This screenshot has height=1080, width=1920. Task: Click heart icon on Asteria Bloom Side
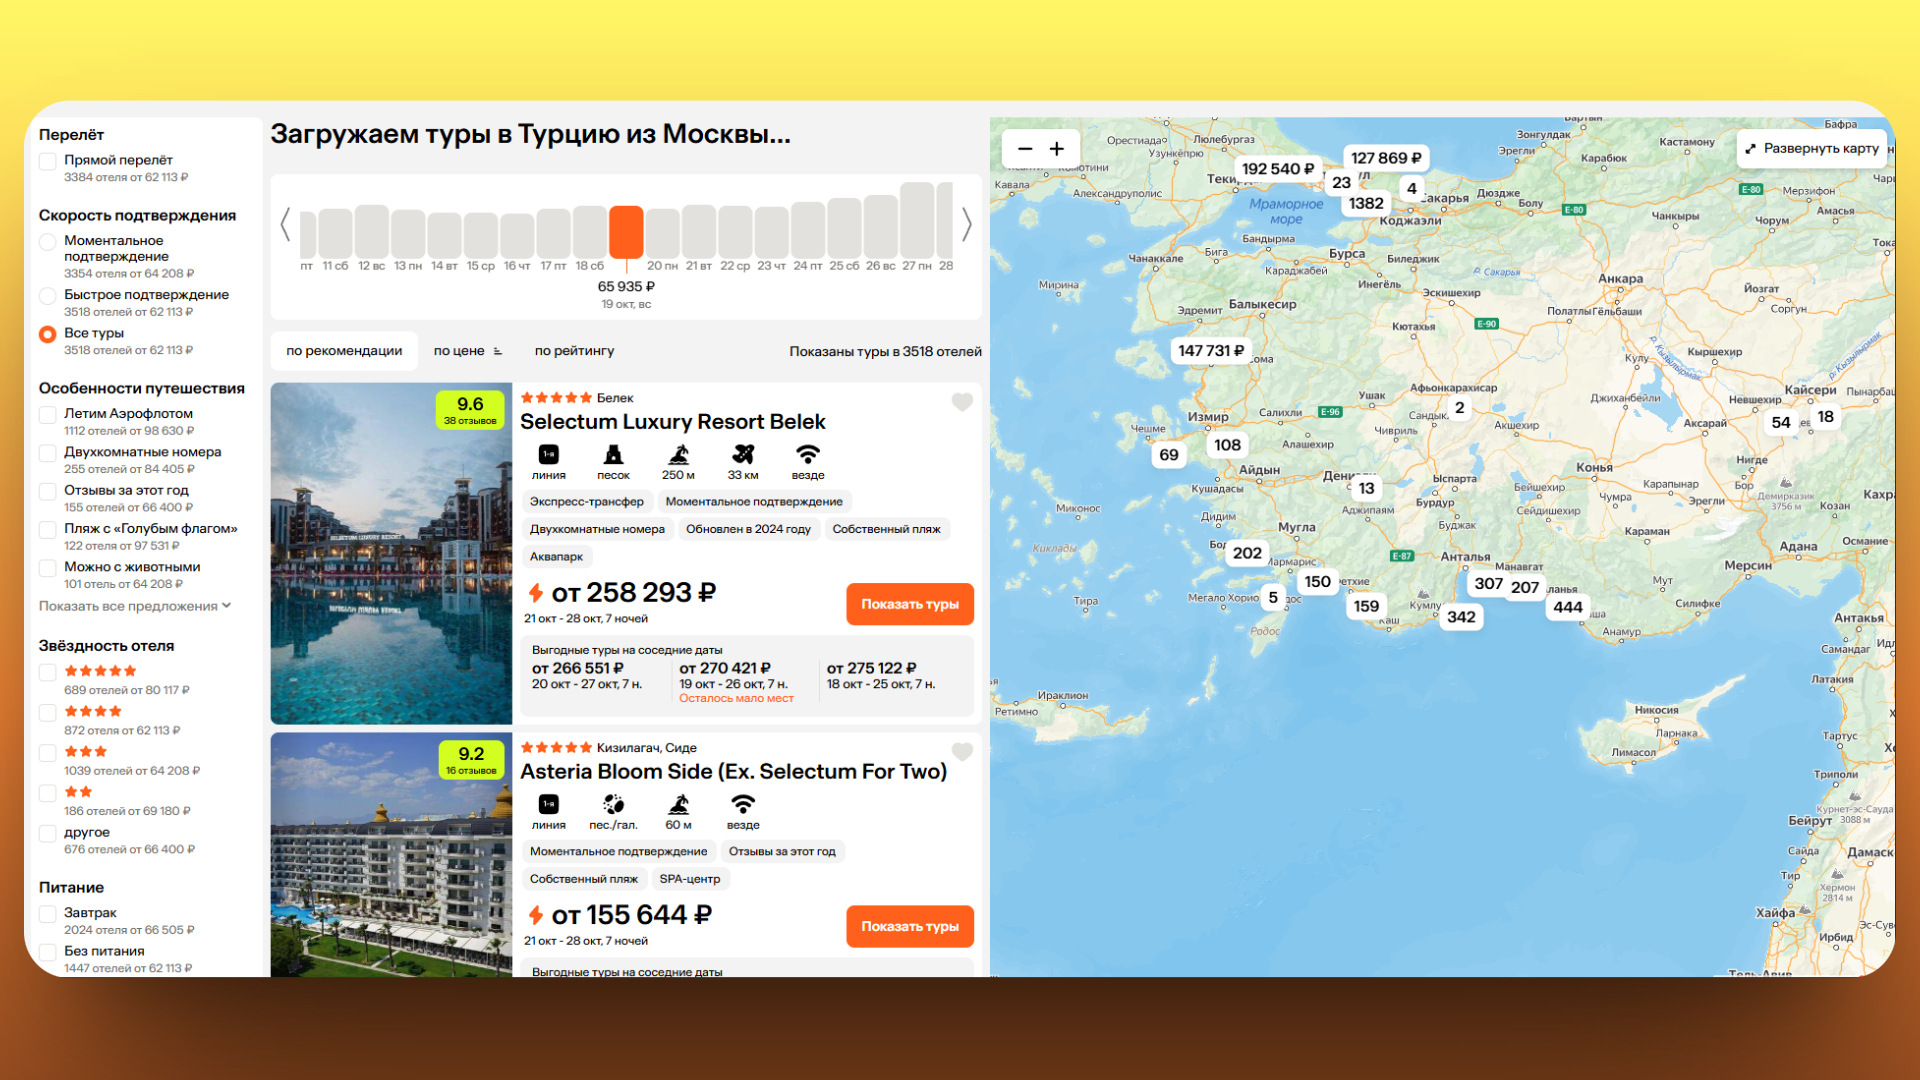click(x=962, y=752)
